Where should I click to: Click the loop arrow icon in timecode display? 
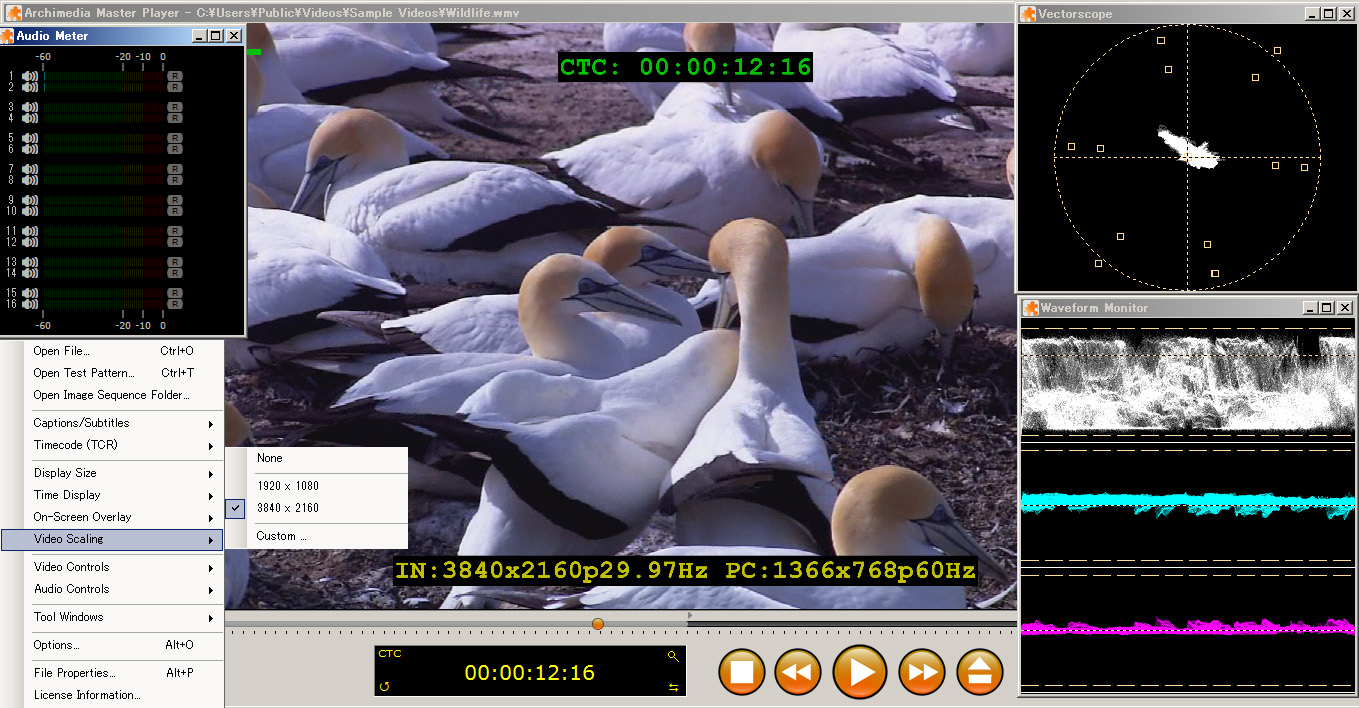coord(385,687)
